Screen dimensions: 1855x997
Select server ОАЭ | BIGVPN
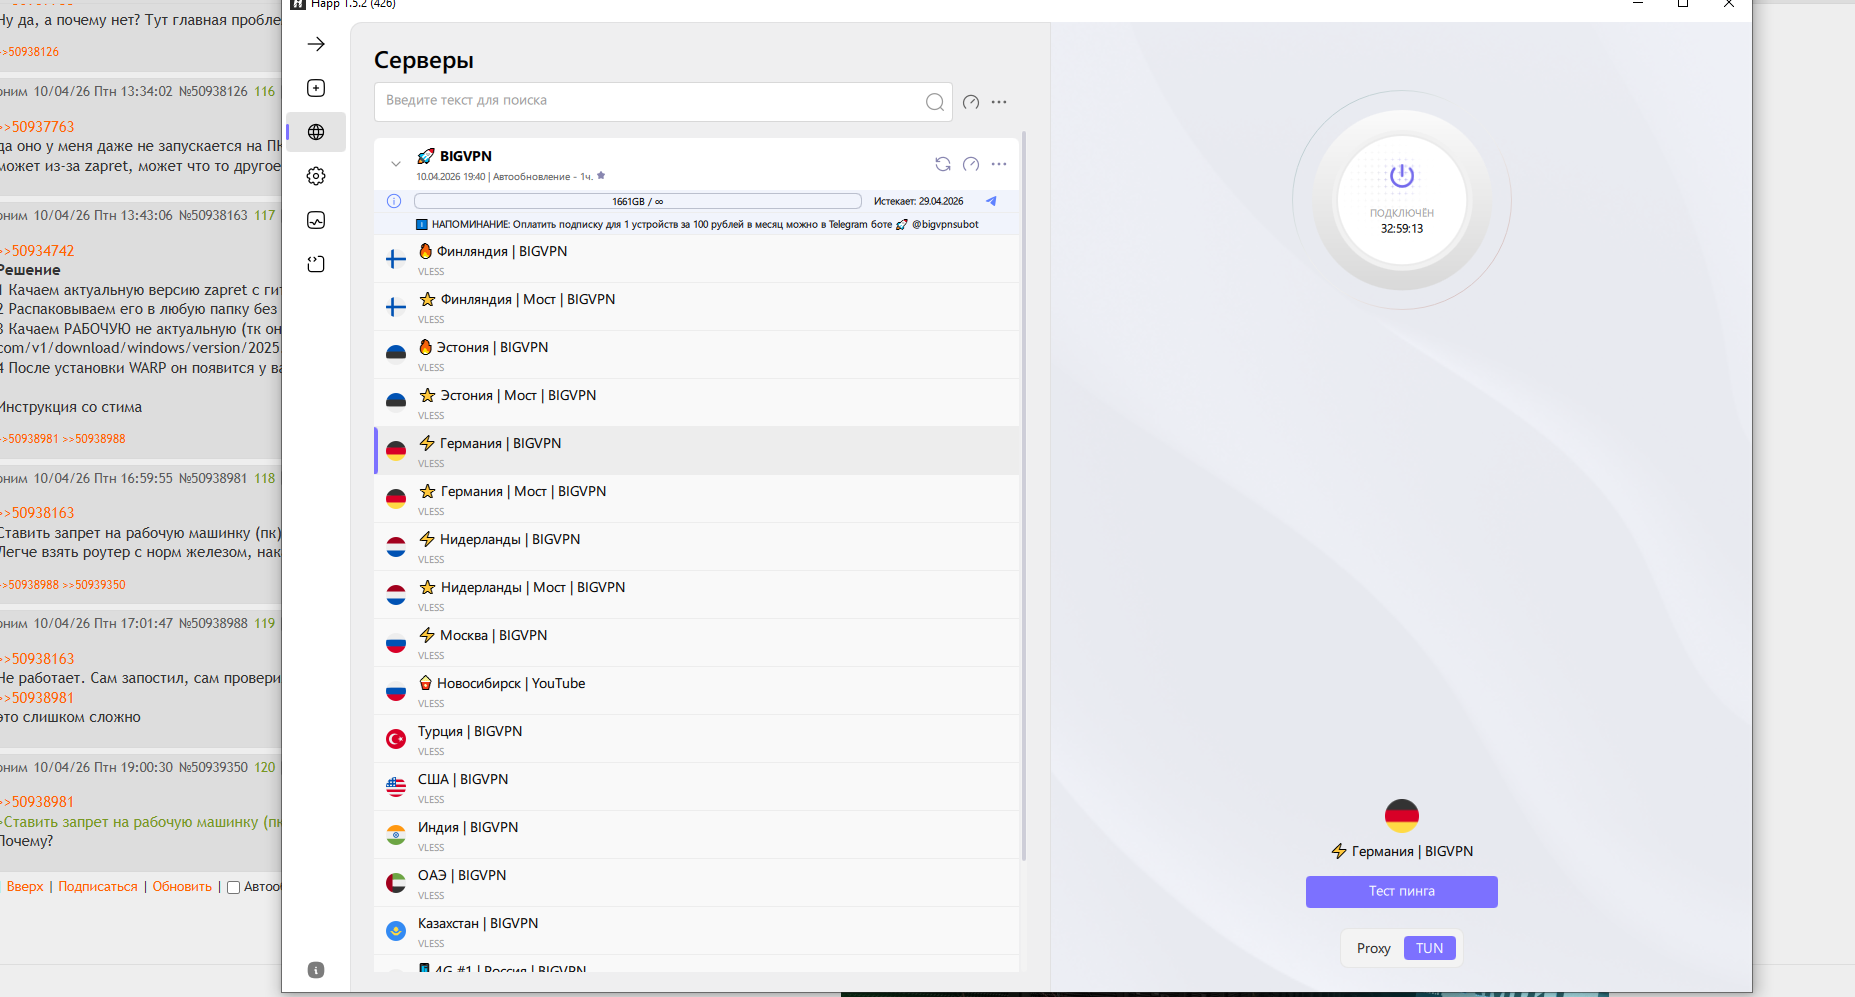click(x=697, y=883)
